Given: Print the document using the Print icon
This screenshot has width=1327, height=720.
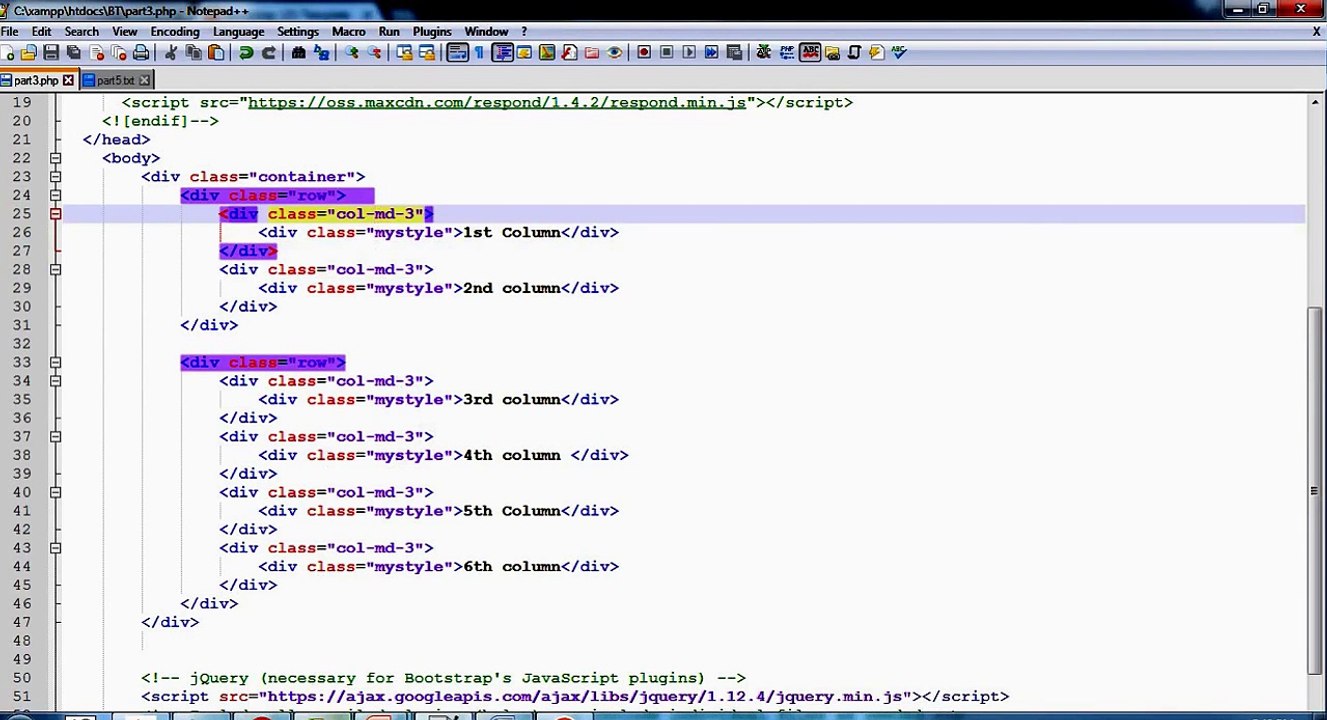Looking at the screenshot, I should point(141,52).
